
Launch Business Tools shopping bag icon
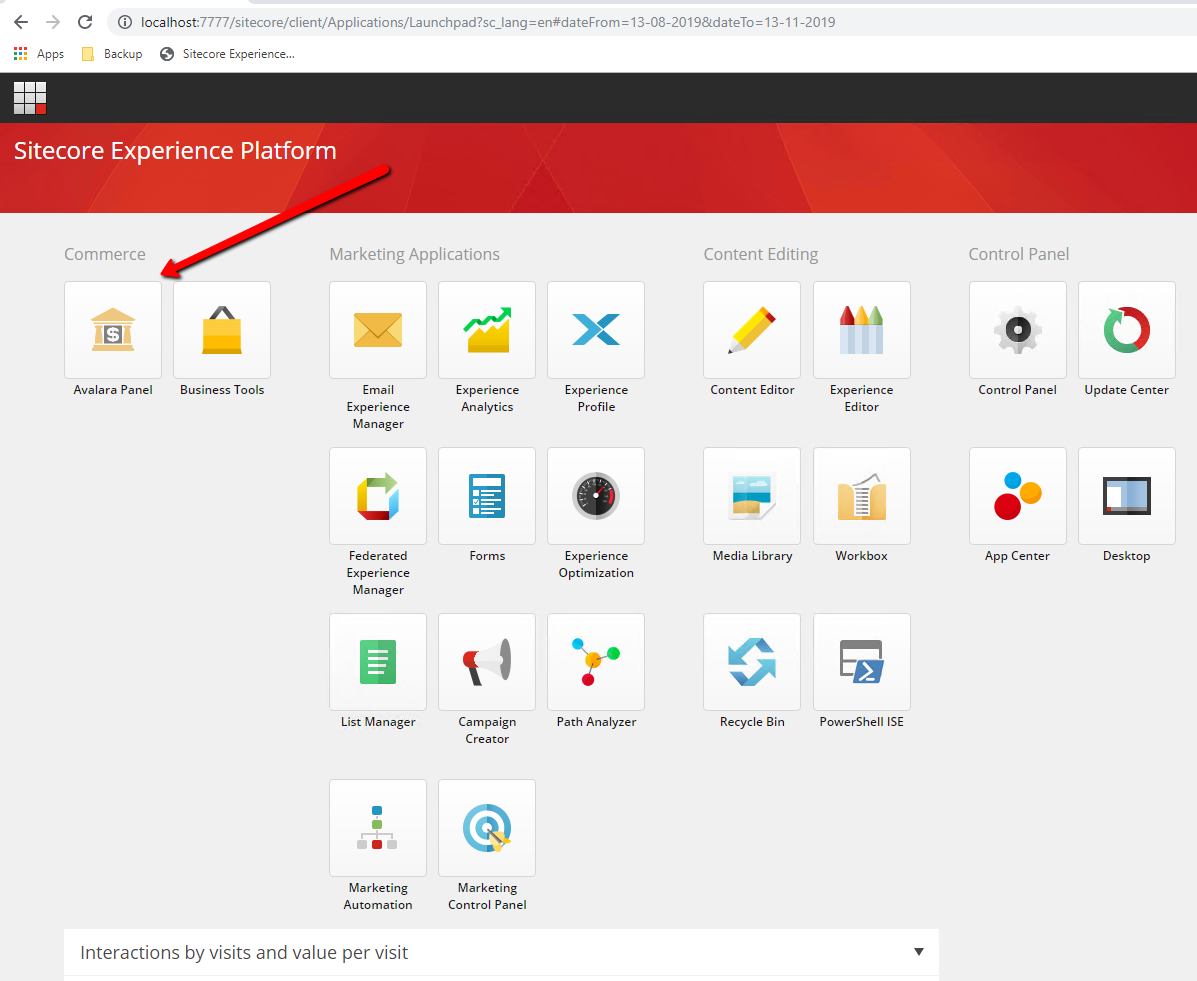[x=222, y=330]
